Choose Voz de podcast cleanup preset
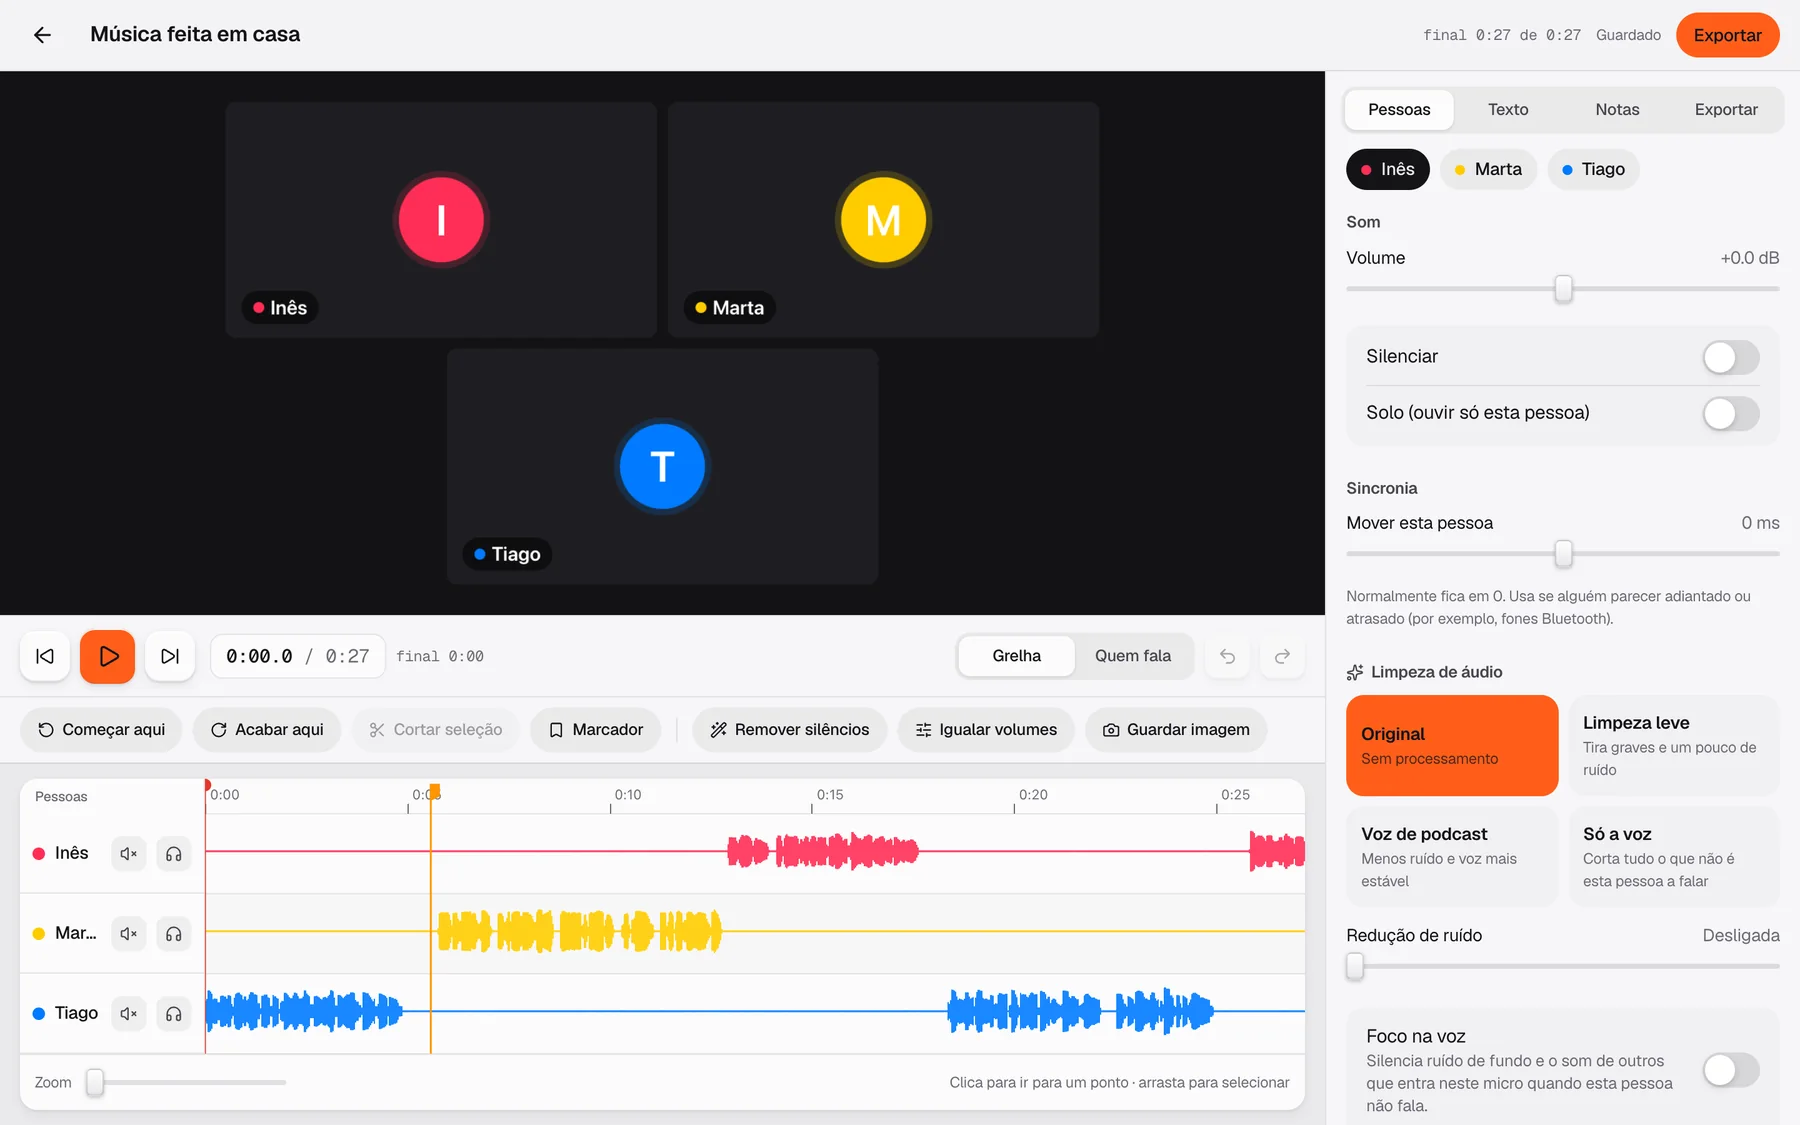 click(x=1452, y=857)
